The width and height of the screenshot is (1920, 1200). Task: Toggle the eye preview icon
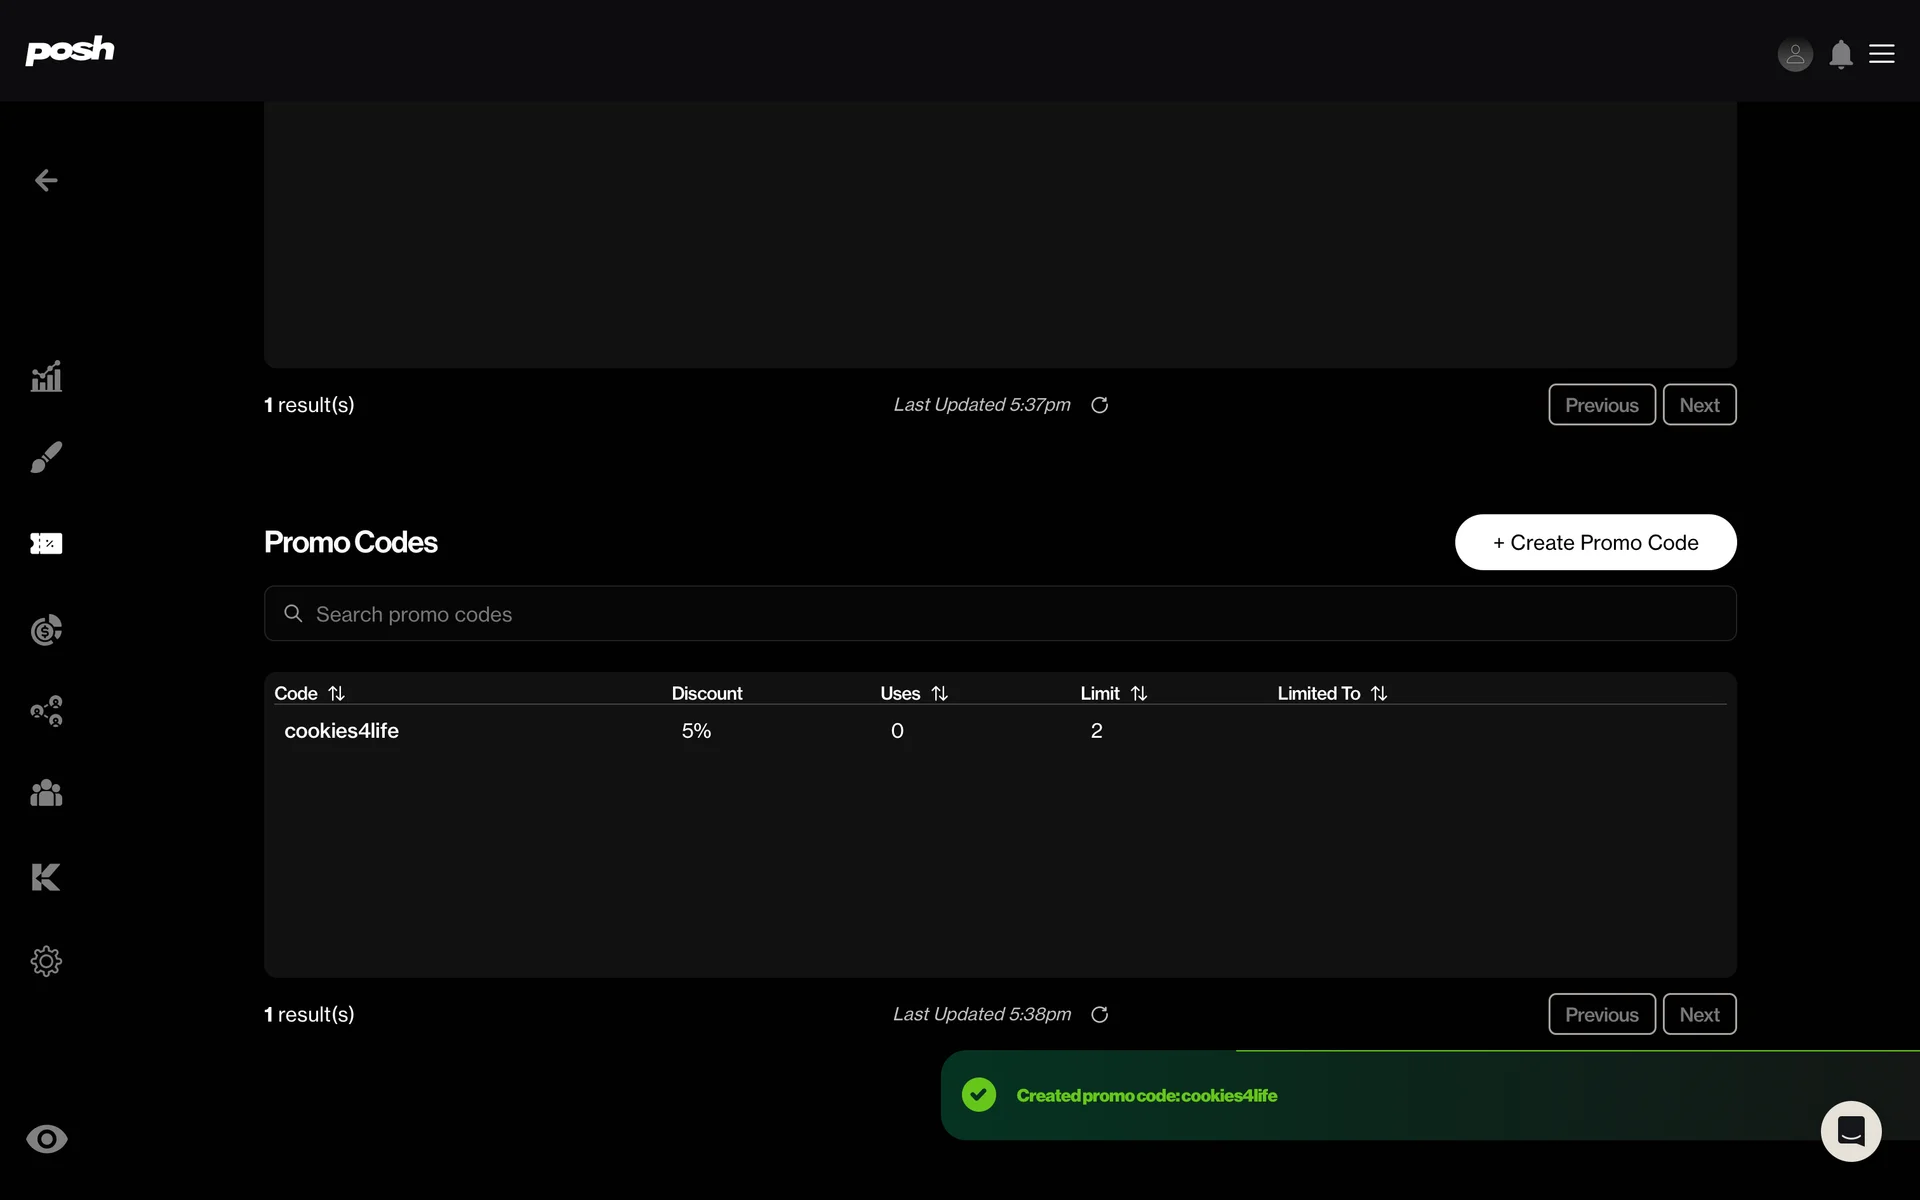point(46,1139)
